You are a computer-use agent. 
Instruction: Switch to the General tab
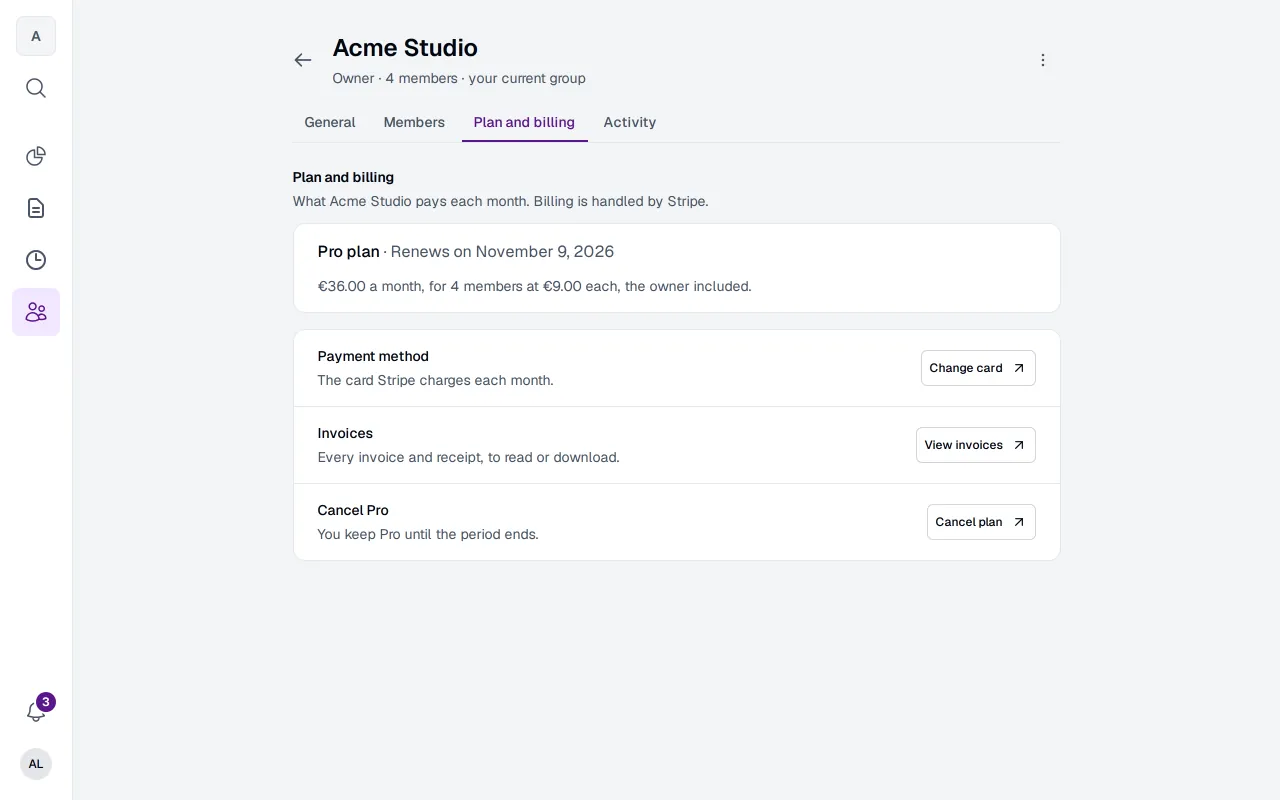point(330,122)
